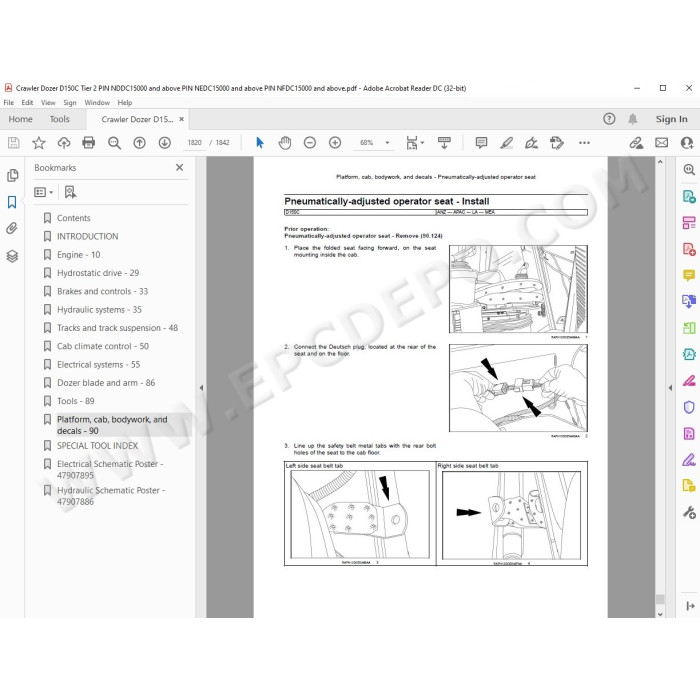Add a sticky note comment

[481, 143]
